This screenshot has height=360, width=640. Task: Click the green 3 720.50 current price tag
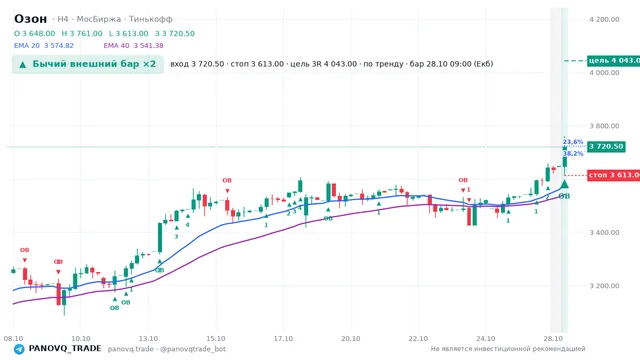click(x=606, y=147)
